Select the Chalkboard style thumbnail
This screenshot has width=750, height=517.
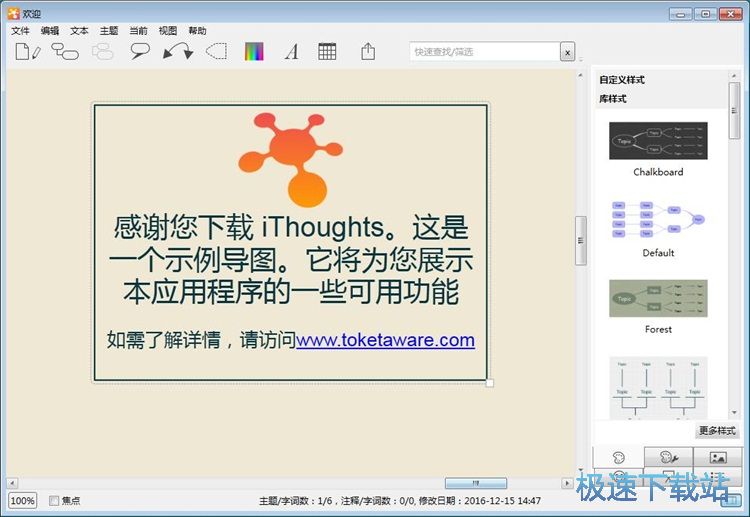(x=658, y=141)
